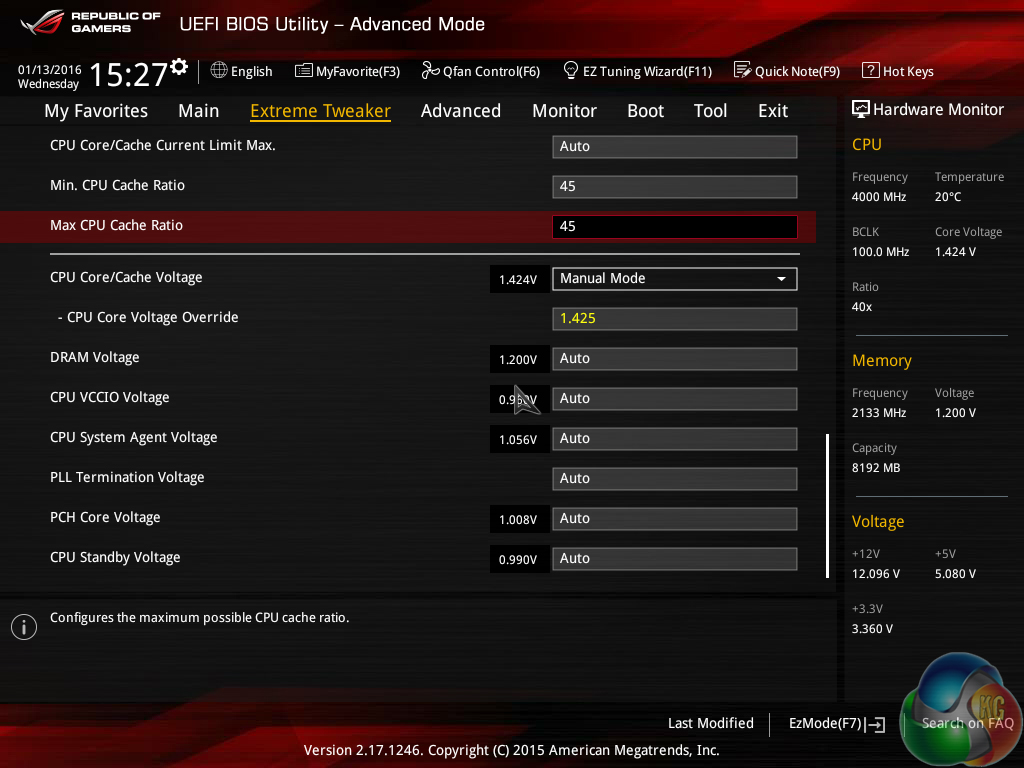Open Qfan Control fan icon
Viewport: 1024px width, 768px height.
[x=430, y=70]
